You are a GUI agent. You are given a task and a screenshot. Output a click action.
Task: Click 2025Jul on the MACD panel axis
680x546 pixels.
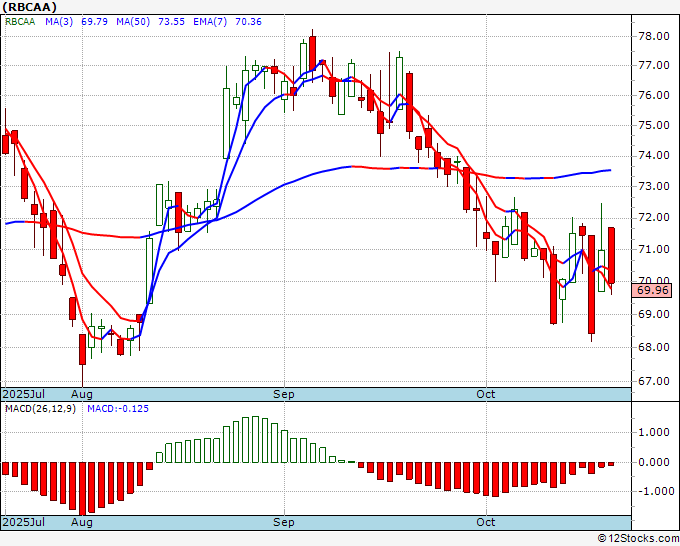pyautogui.click(x=24, y=522)
